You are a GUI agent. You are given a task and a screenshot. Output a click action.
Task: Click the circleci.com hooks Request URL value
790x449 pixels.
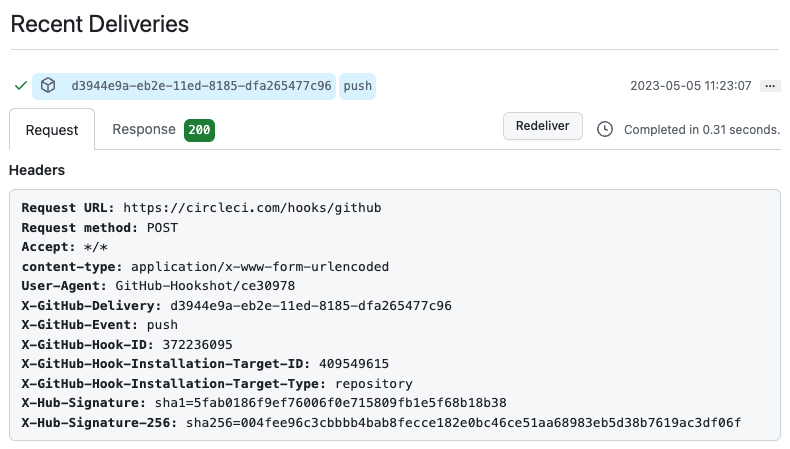252,208
